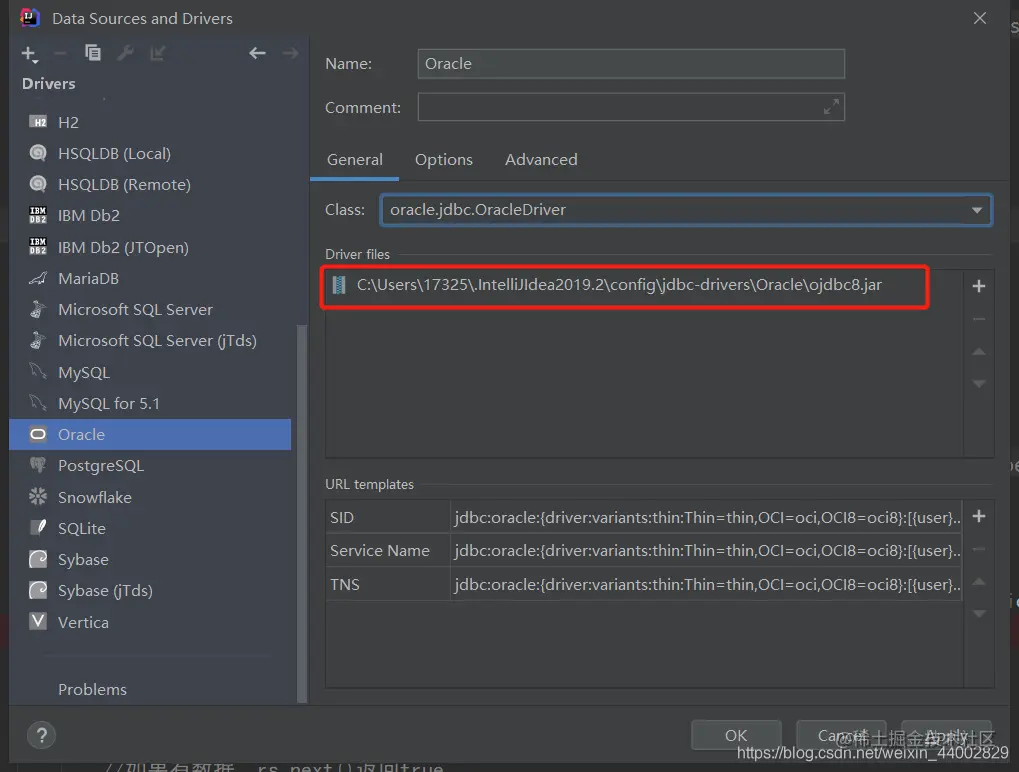This screenshot has width=1019, height=772.
Task: Click the H2 database icon
Action: (38, 122)
